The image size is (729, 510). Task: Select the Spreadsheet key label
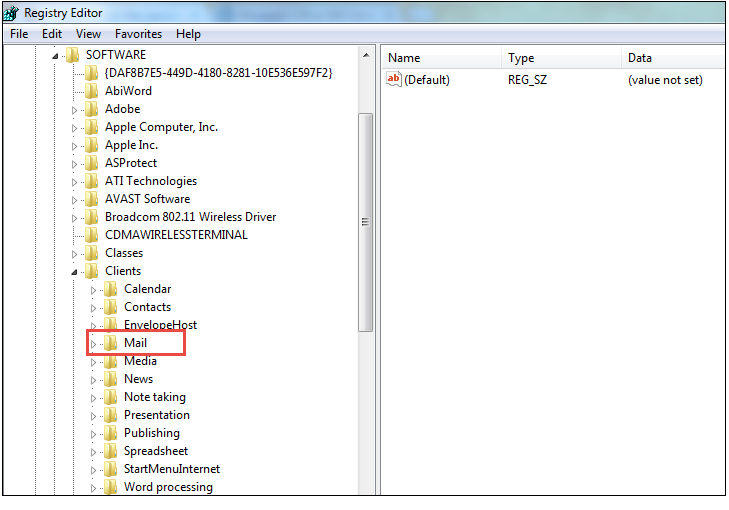156,451
